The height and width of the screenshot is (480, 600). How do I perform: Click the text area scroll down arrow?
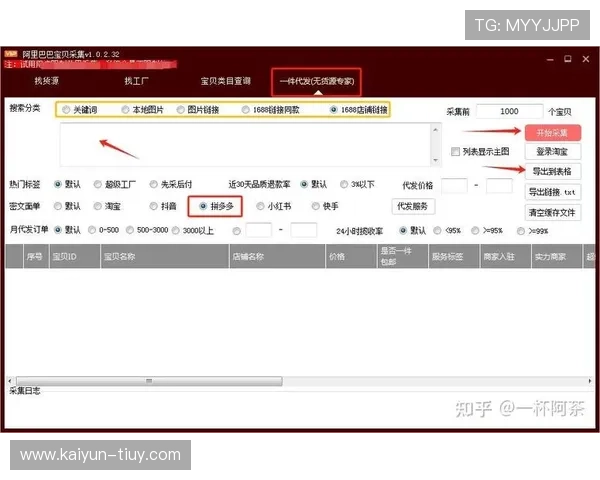pyautogui.click(x=435, y=160)
